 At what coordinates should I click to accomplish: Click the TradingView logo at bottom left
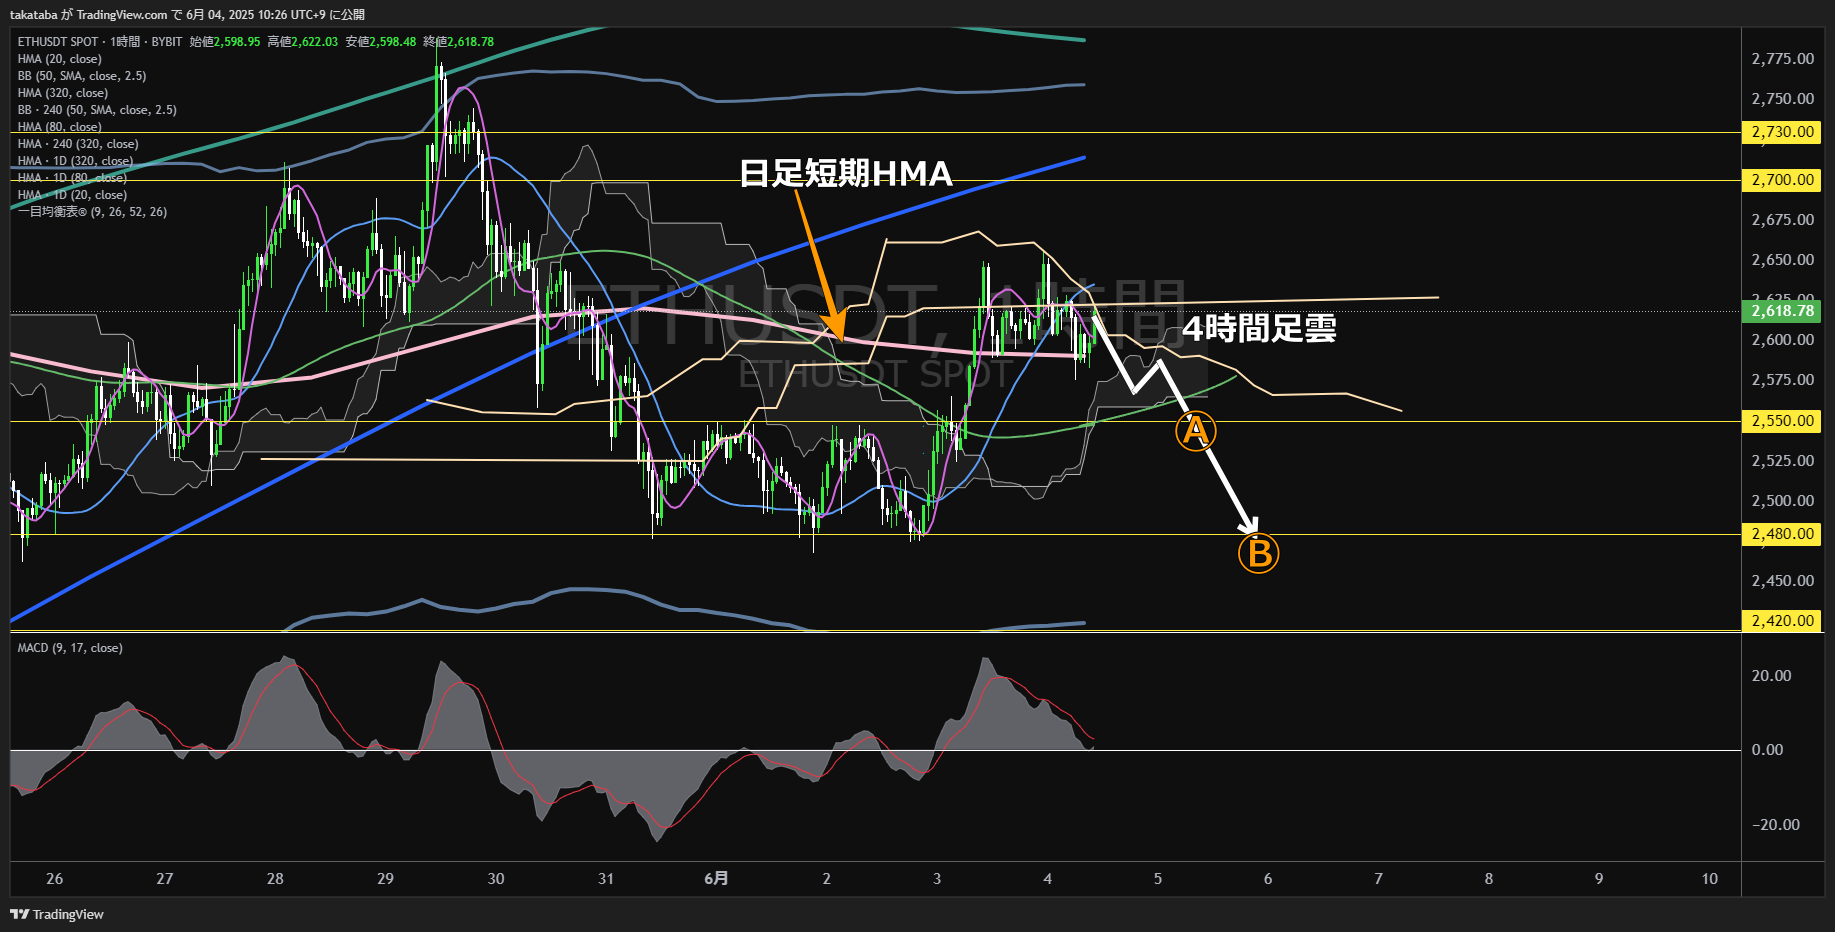(x=57, y=914)
